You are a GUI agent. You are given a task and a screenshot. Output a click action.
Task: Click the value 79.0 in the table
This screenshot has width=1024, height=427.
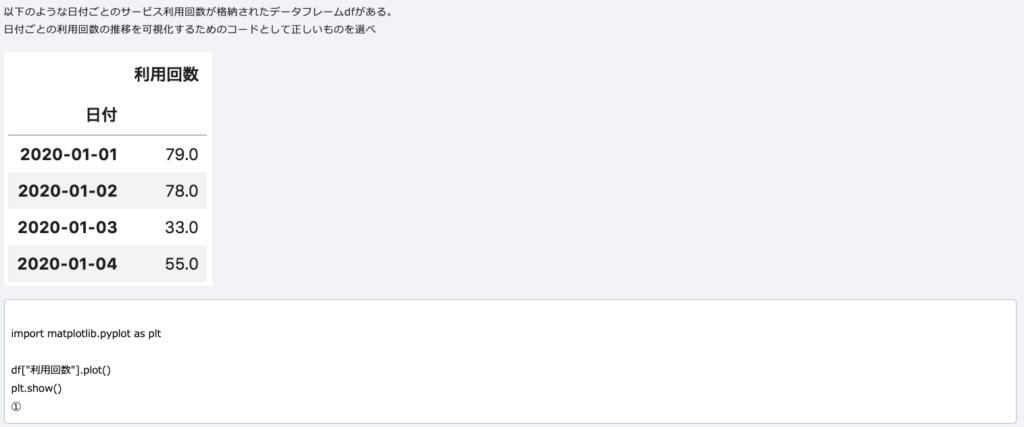182,155
